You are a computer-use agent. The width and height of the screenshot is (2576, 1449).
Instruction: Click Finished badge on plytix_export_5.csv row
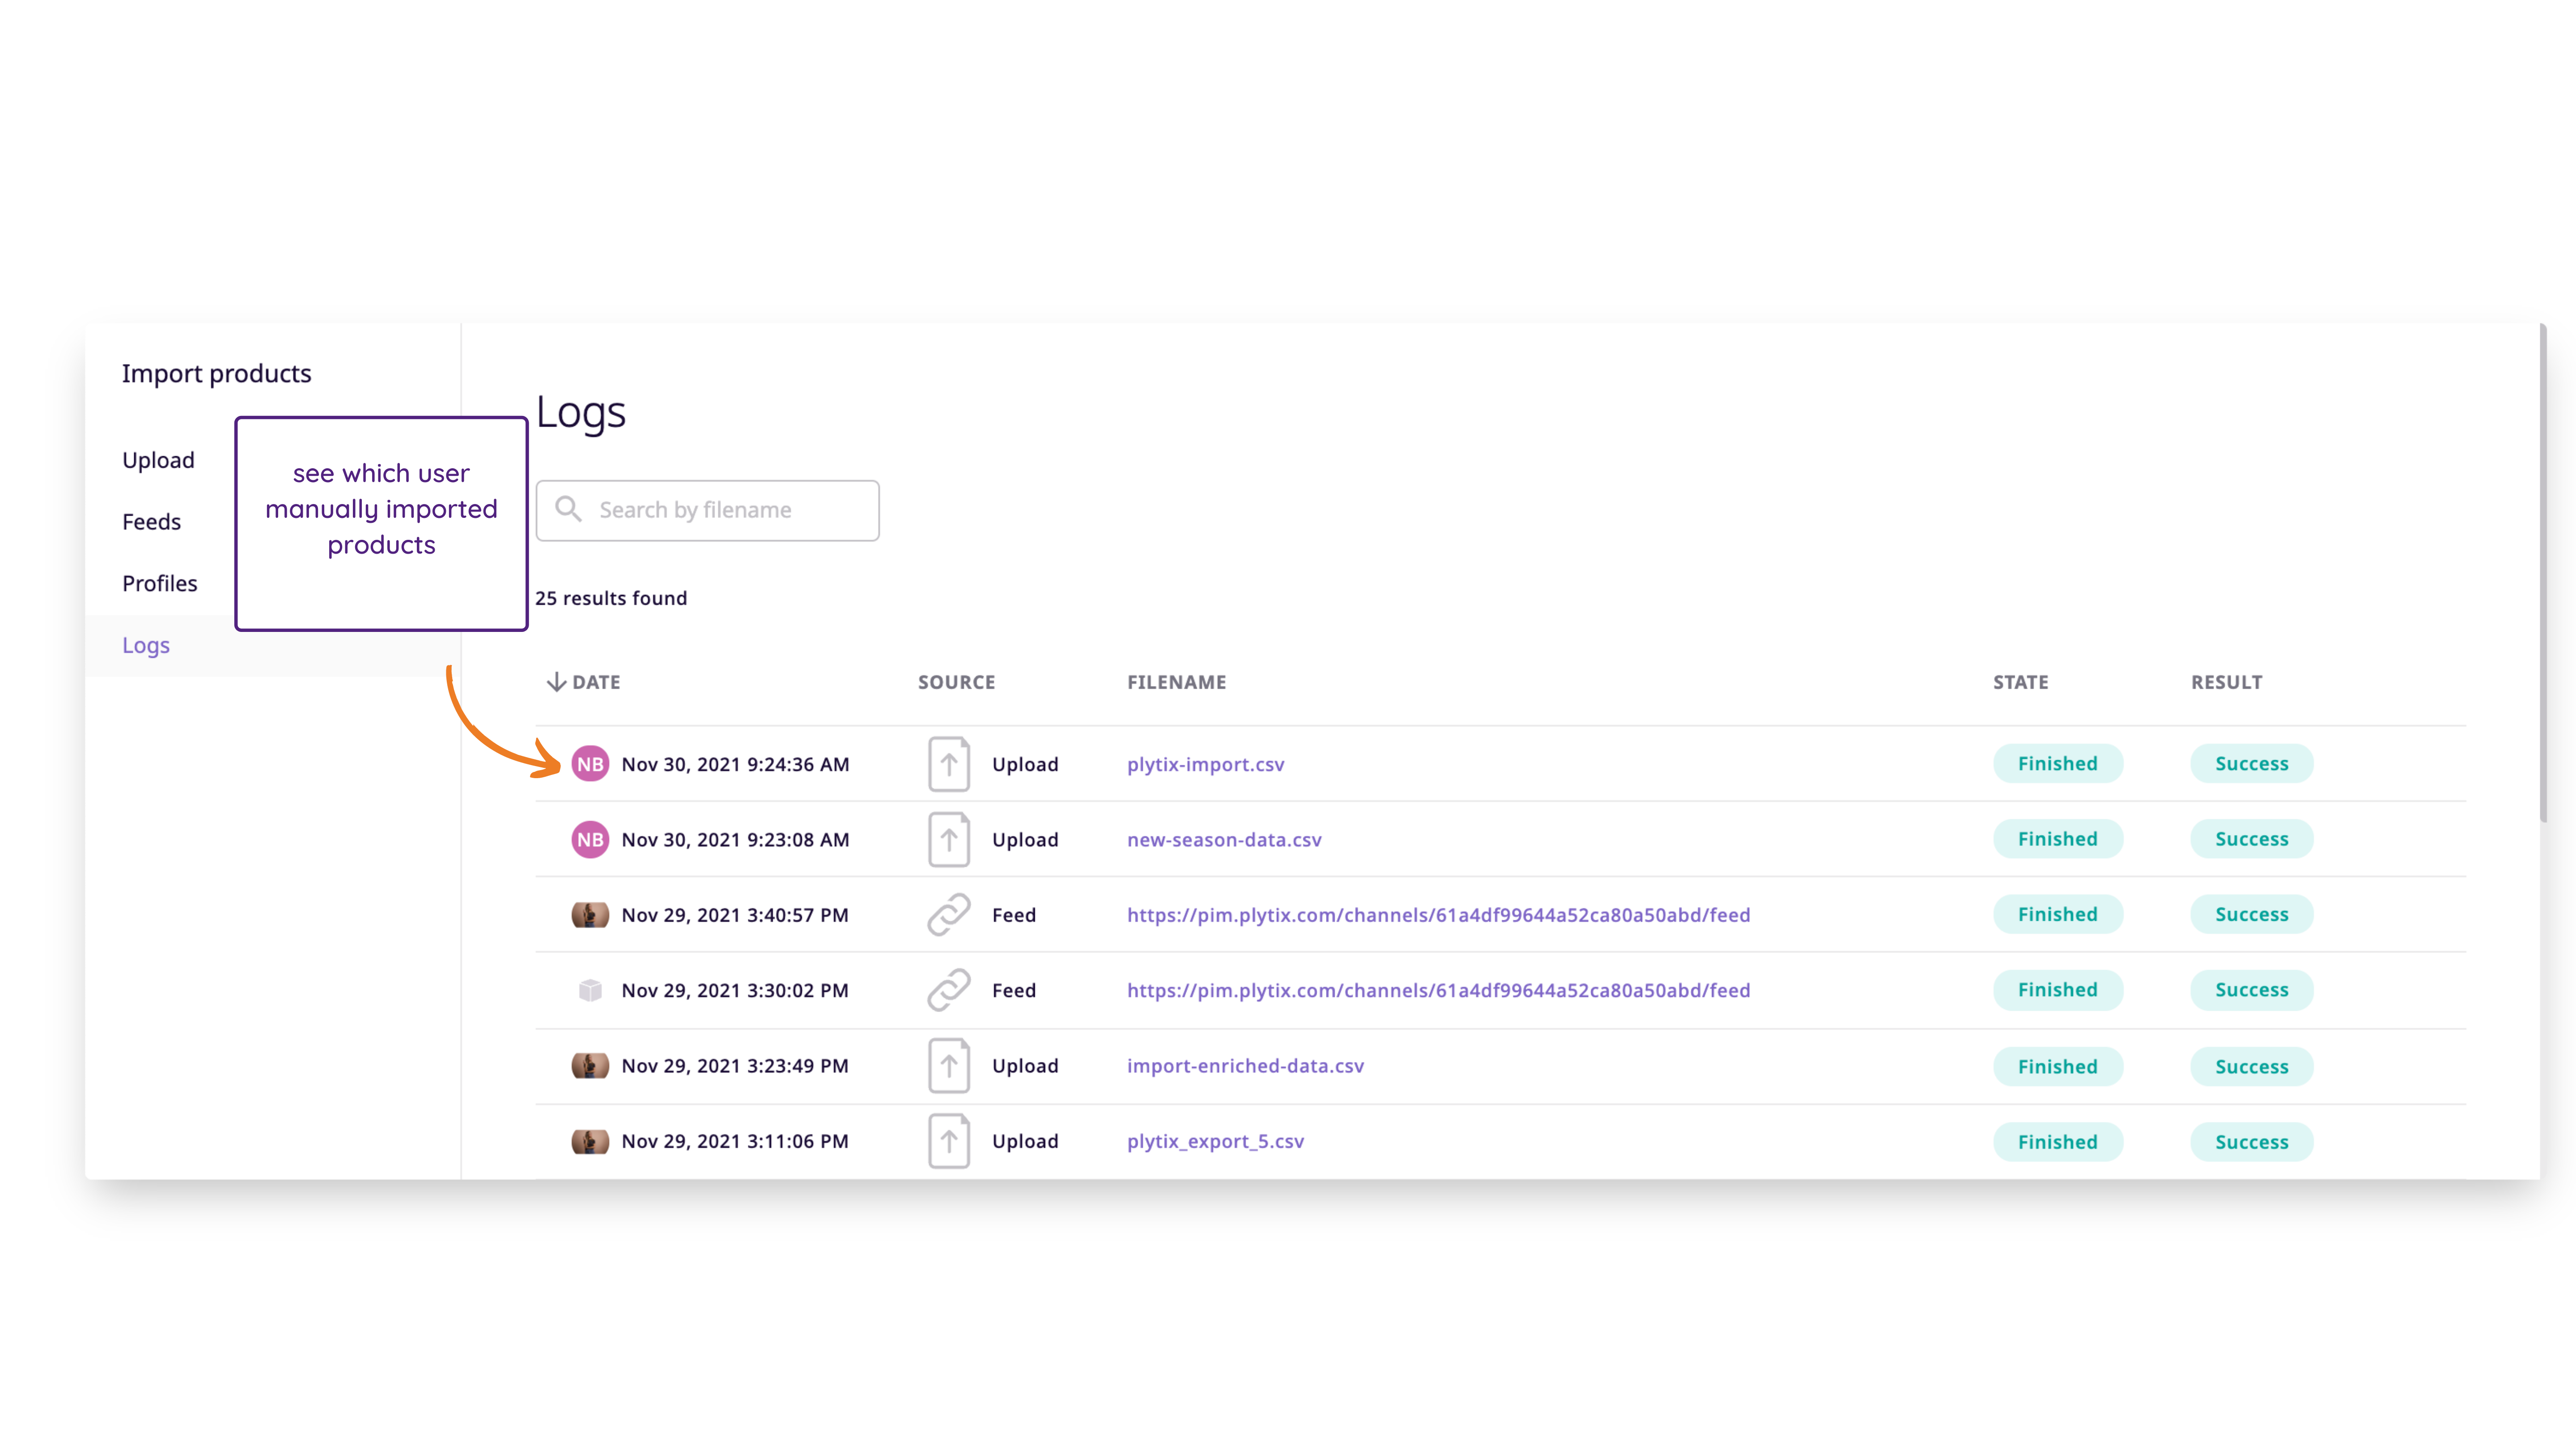point(2057,1142)
